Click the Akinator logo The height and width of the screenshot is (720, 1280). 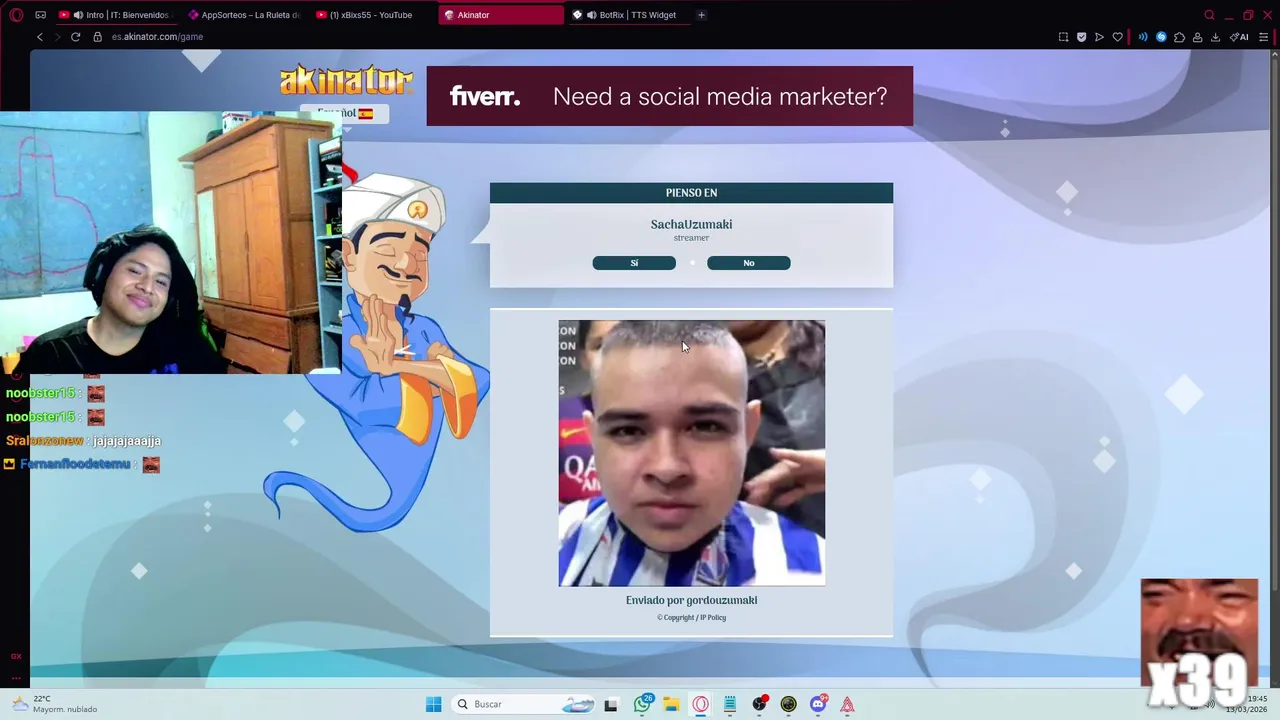pyautogui.click(x=346, y=79)
